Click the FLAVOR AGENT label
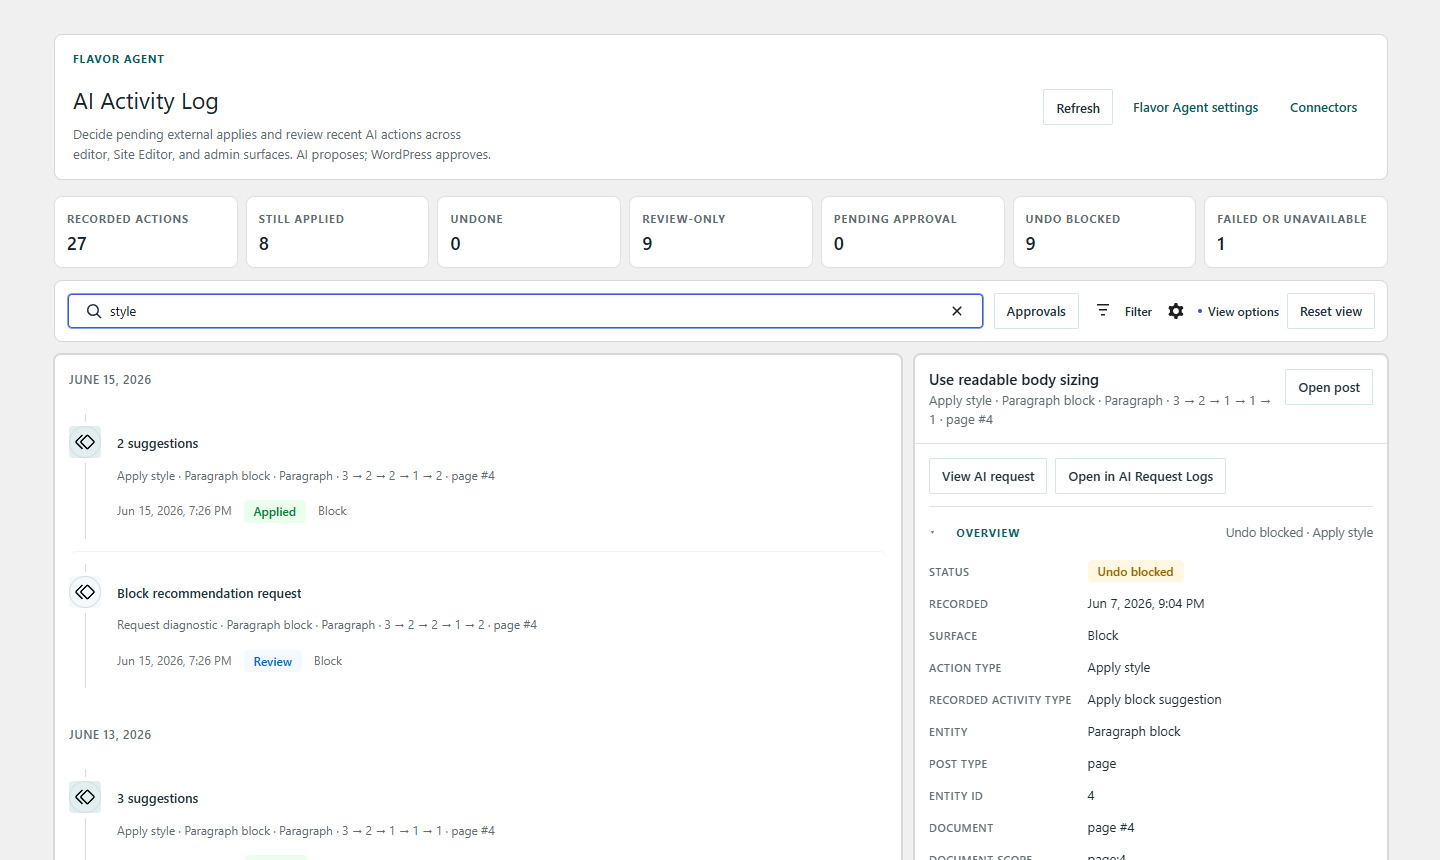This screenshot has width=1440, height=860. pos(118,59)
